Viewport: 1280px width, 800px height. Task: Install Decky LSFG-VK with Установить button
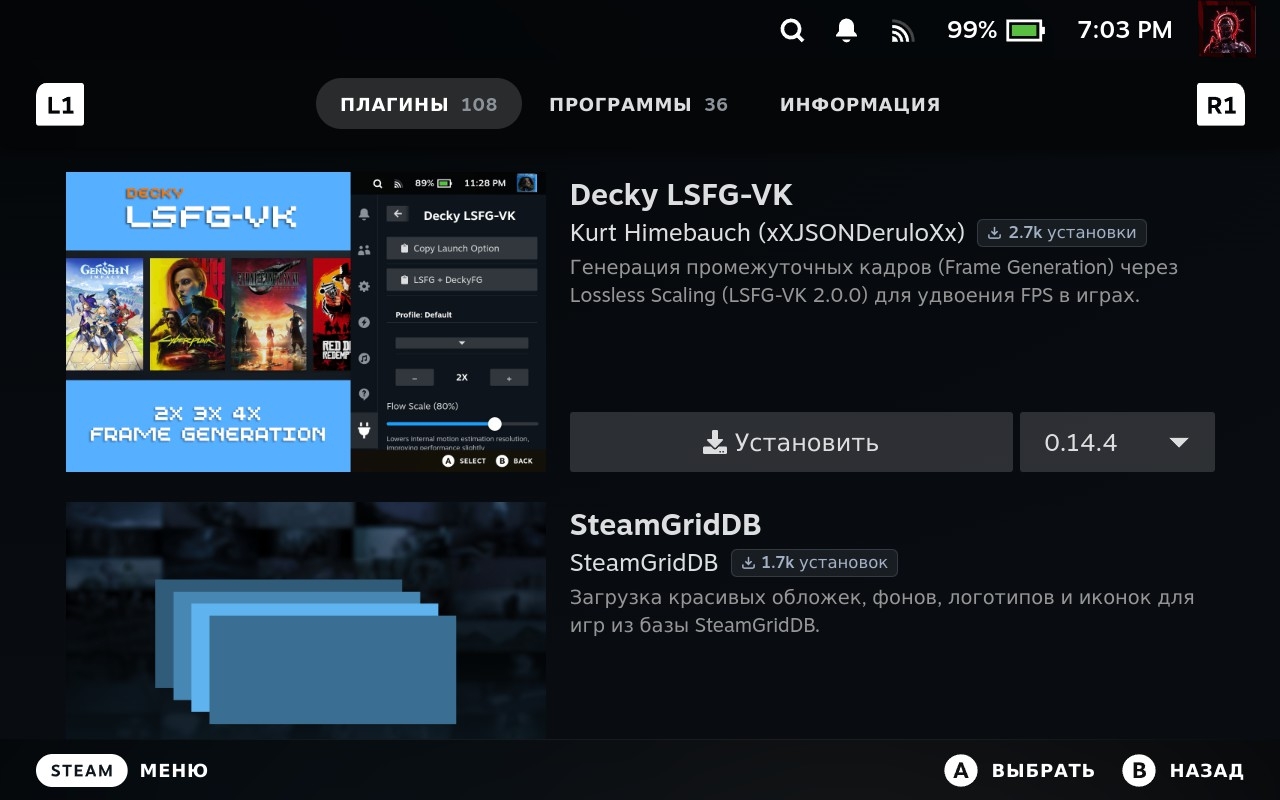[x=791, y=442]
